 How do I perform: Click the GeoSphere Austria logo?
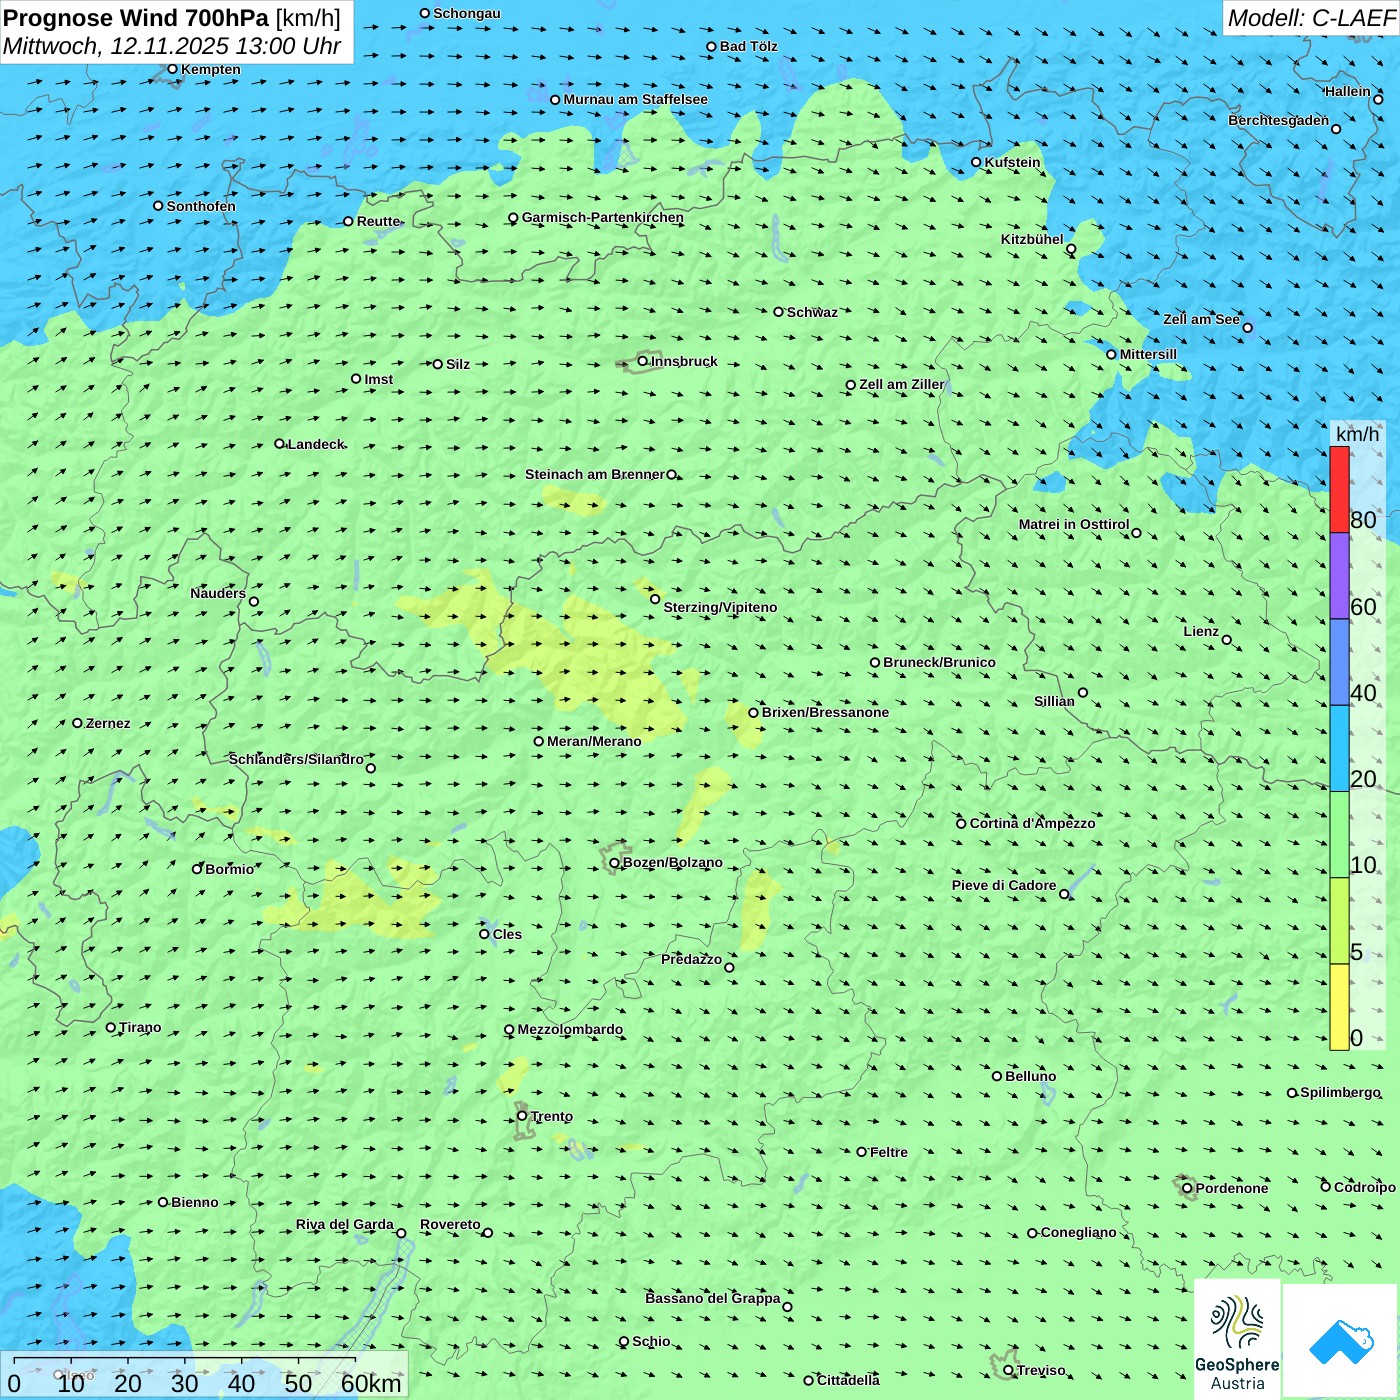point(1237,1339)
